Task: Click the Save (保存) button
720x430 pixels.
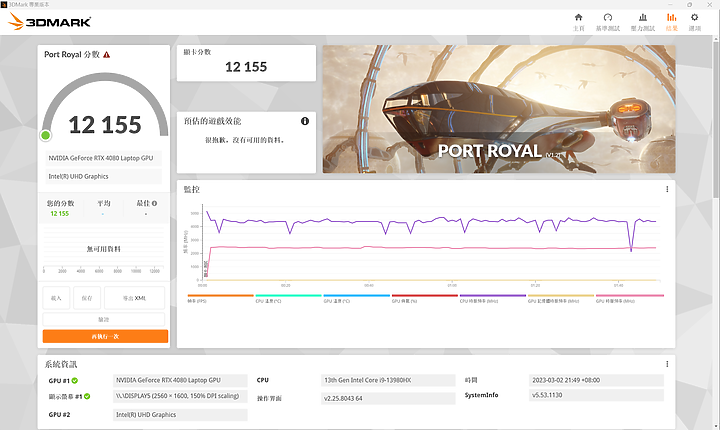Action: tap(87, 298)
